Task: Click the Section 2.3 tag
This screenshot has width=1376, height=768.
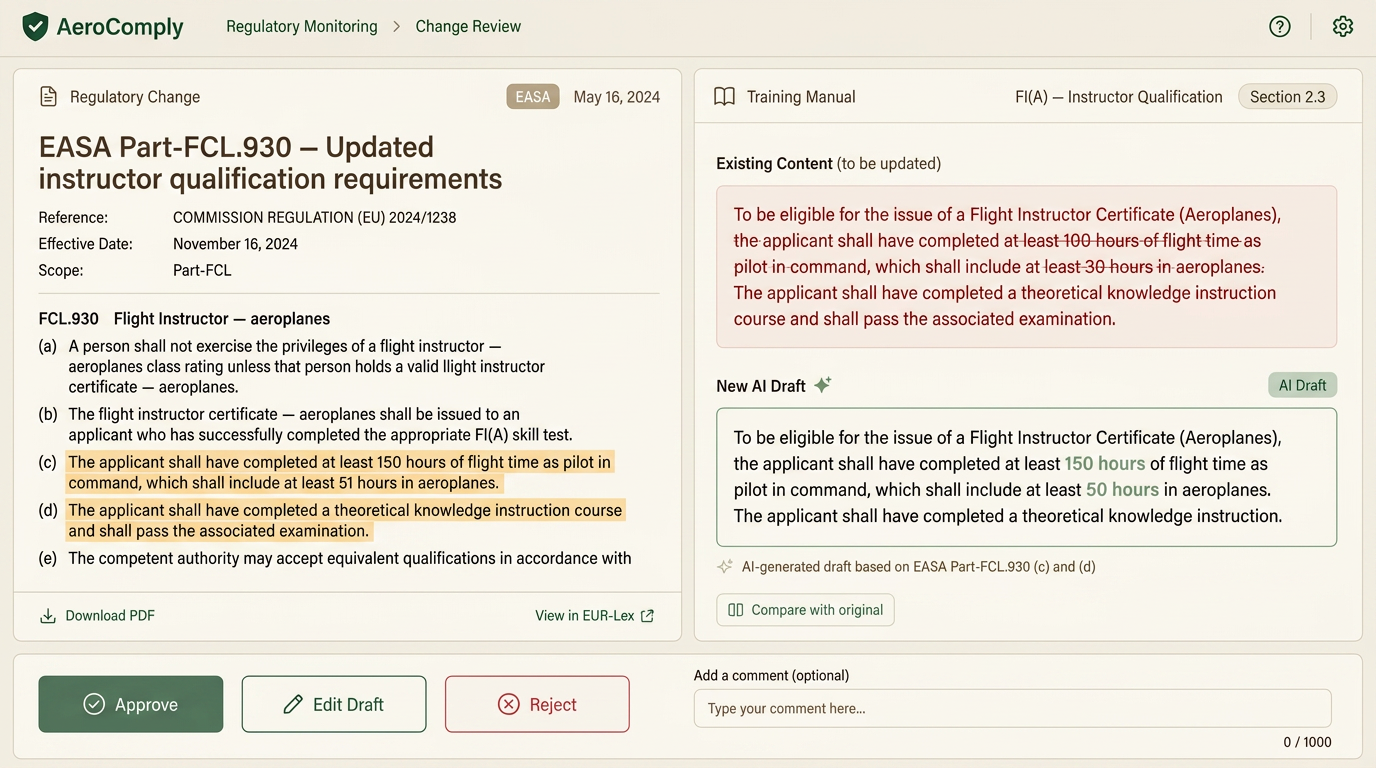Action: pyautogui.click(x=1288, y=97)
